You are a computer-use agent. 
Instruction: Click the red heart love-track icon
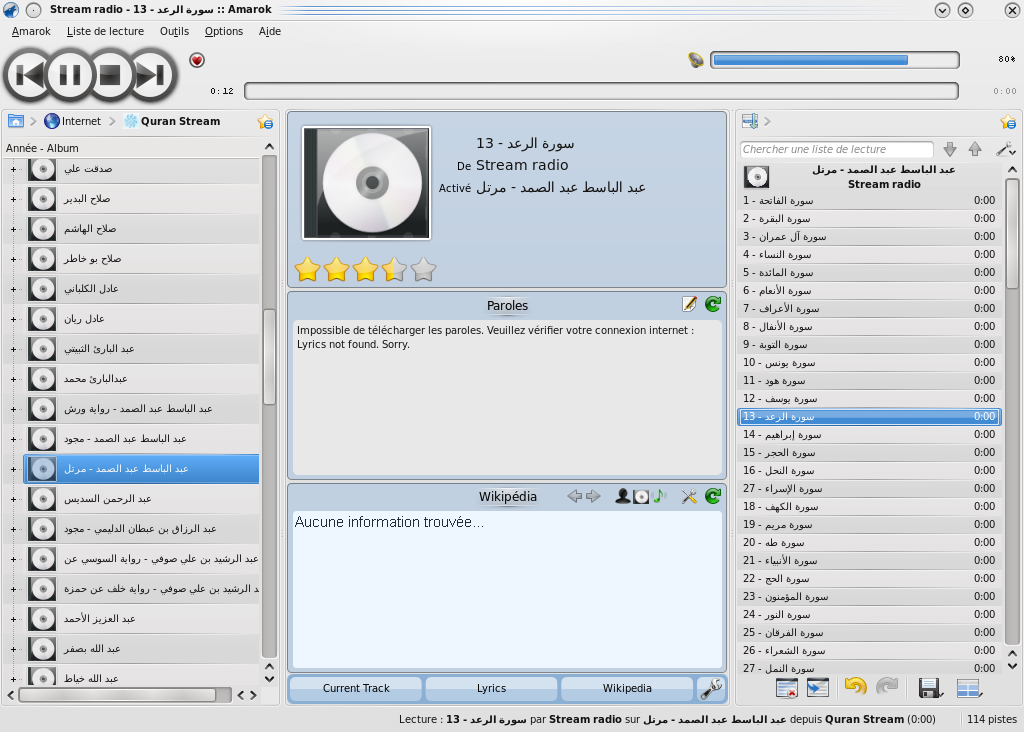[197, 60]
